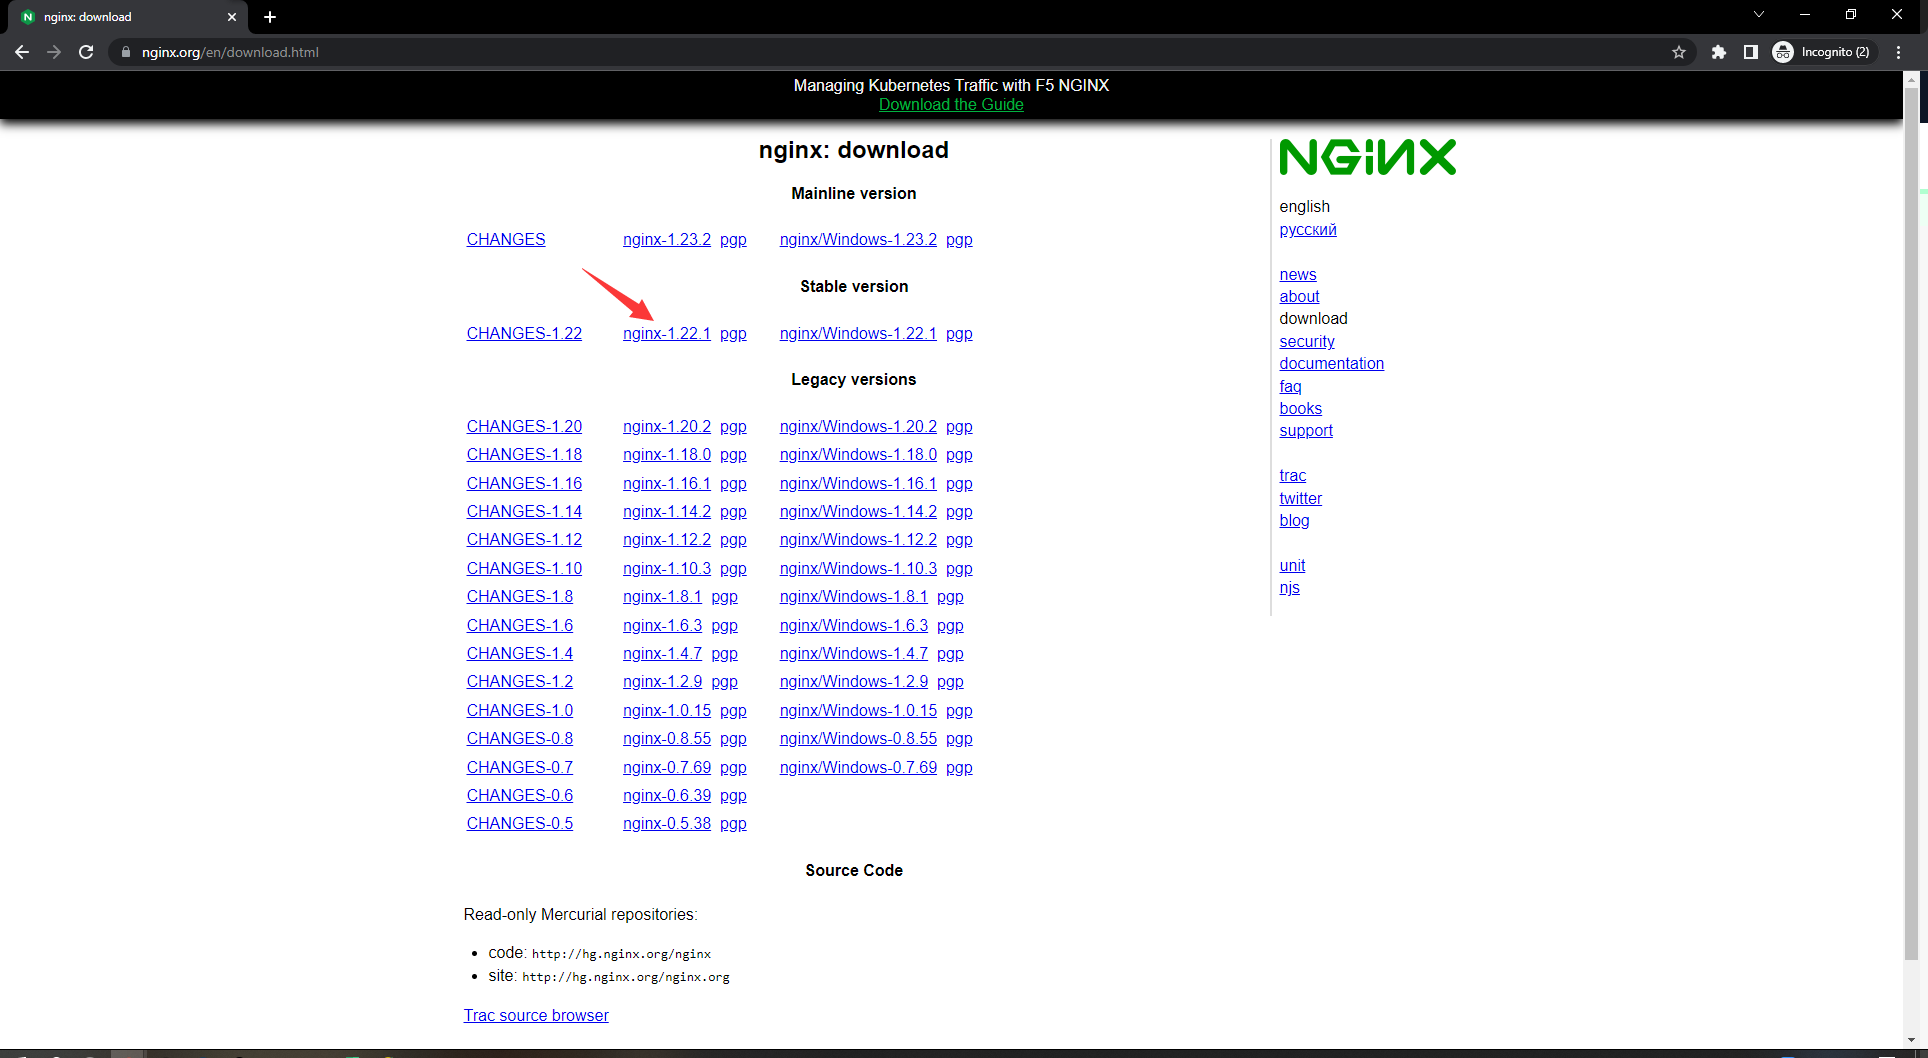Screen dimensions: 1928x1058
Task: Open the mainline CHANGES link
Action: click(506, 239)
